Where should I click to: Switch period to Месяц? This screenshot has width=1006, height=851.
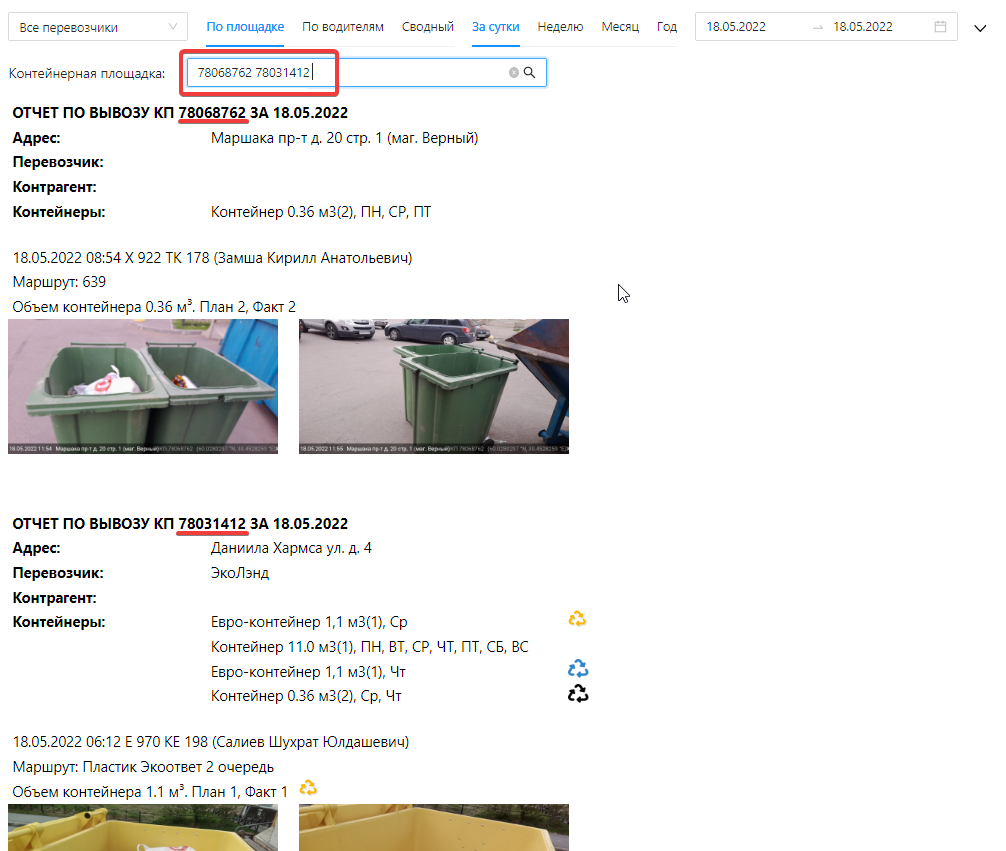pyautogui.click(x=620, y=27)
